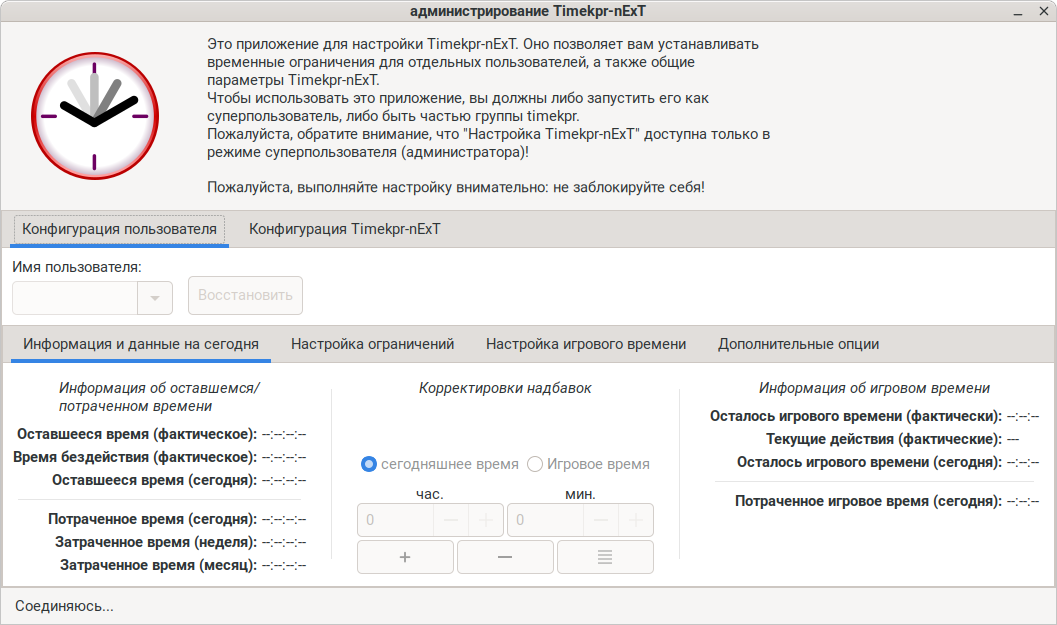Screen dimensions: 1057x625
Task: Click the 'мин.' column label
Action: click(580, 494)
